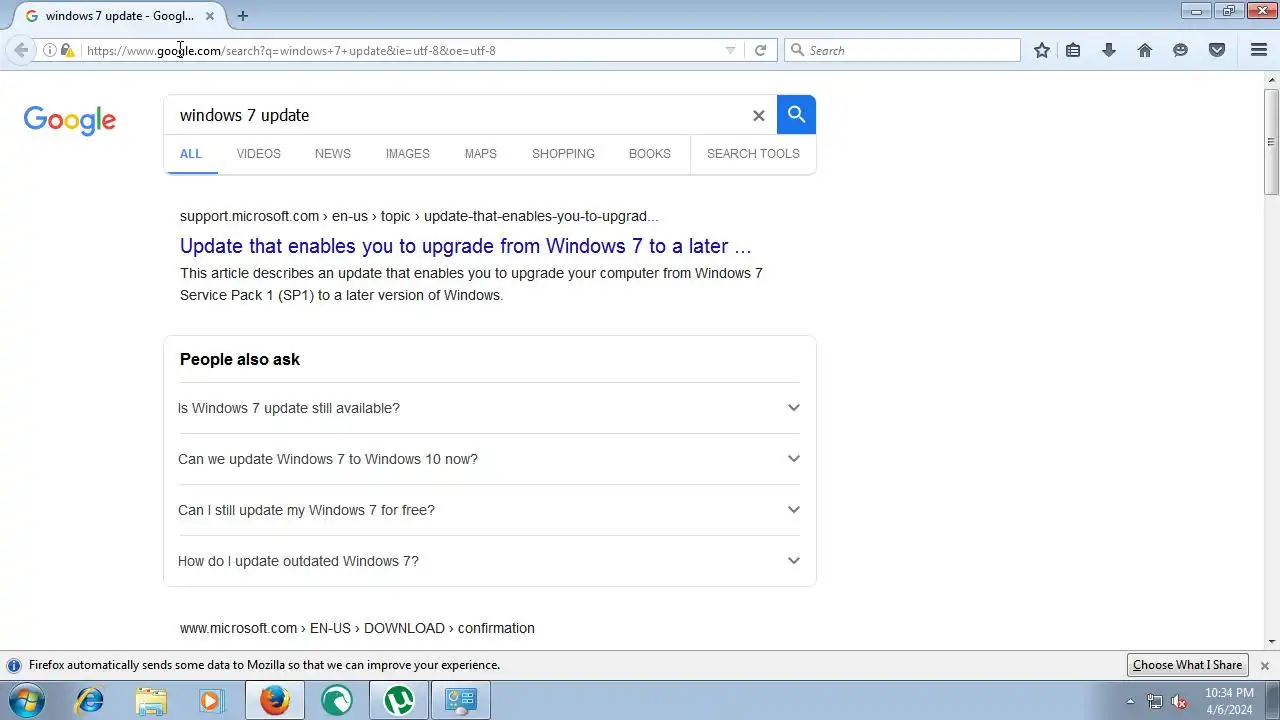1280x720 pixels.
Task: Open the site information icon
Action: [x=49, y=50]
